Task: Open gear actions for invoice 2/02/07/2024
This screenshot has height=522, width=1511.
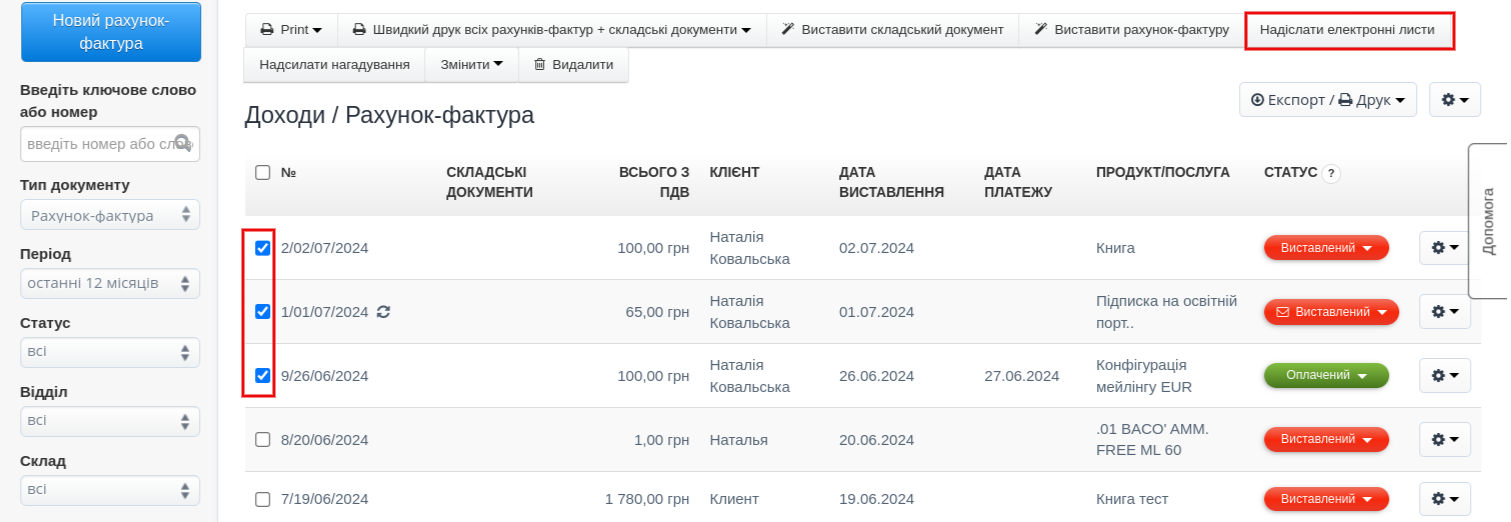Action: point(1444,248)
